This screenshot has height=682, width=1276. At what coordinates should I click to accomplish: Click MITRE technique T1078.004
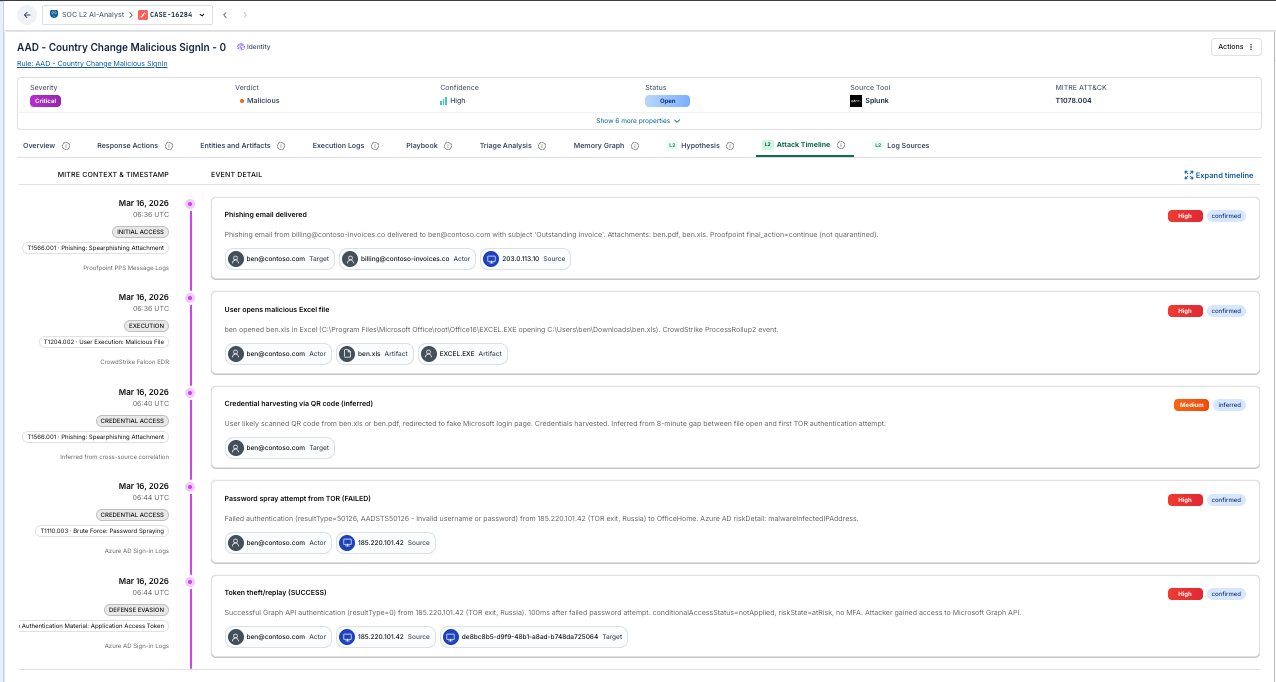[x=1073, y=101]
